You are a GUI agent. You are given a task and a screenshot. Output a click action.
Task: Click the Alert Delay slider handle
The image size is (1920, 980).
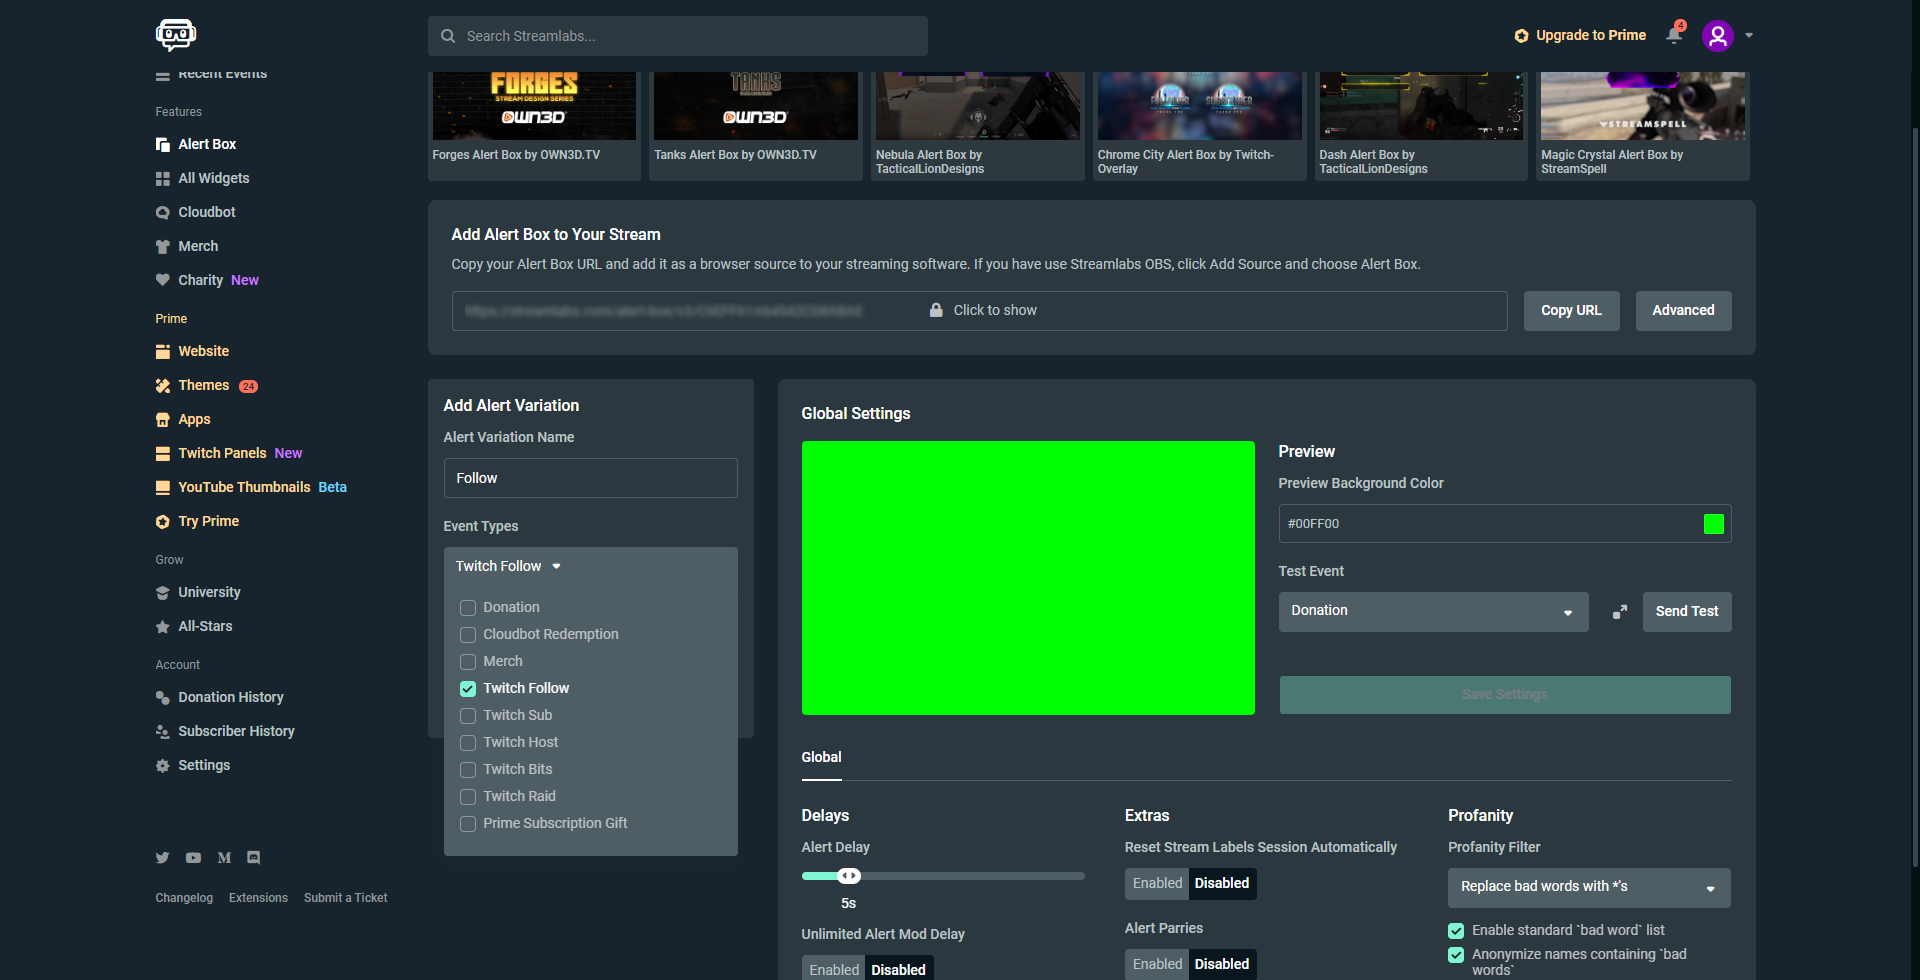(849, 876)
